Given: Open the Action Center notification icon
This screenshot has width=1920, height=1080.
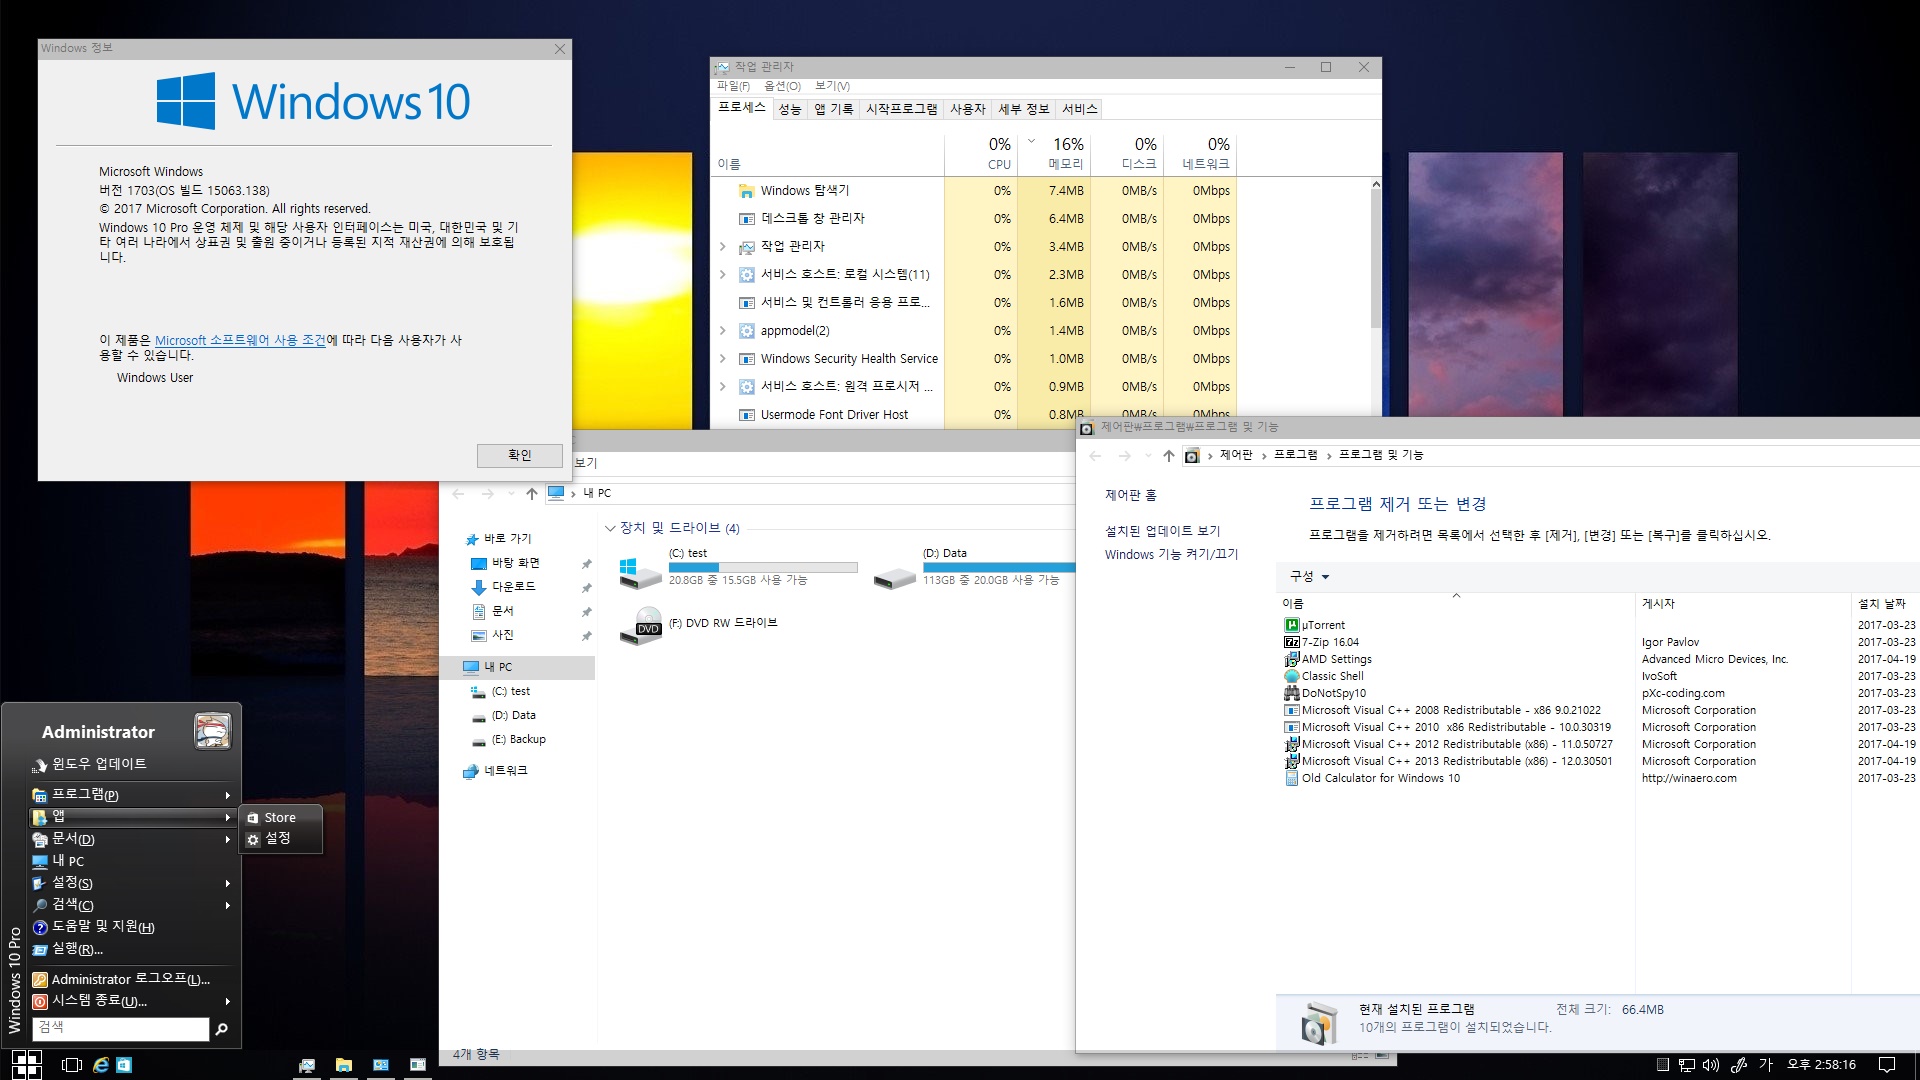Looking at the screenshot, I should tap(1887, 1065).
